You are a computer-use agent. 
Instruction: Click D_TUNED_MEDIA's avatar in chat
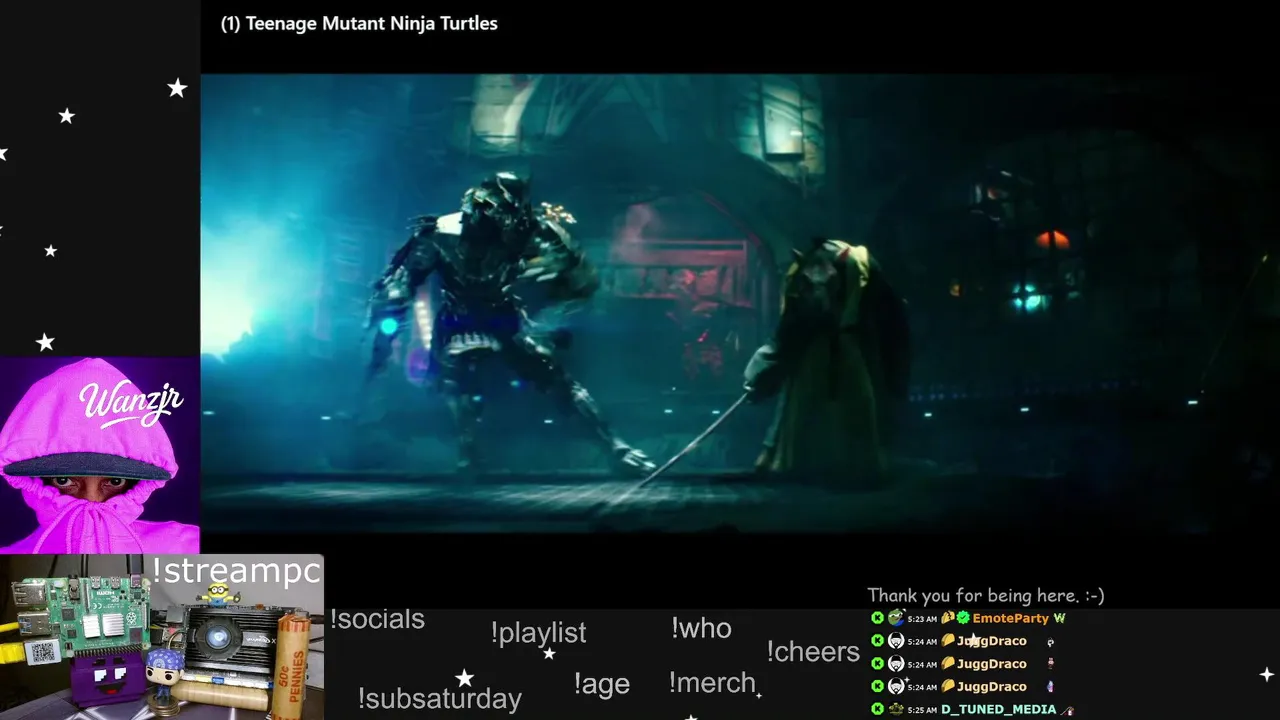[896, 709]
